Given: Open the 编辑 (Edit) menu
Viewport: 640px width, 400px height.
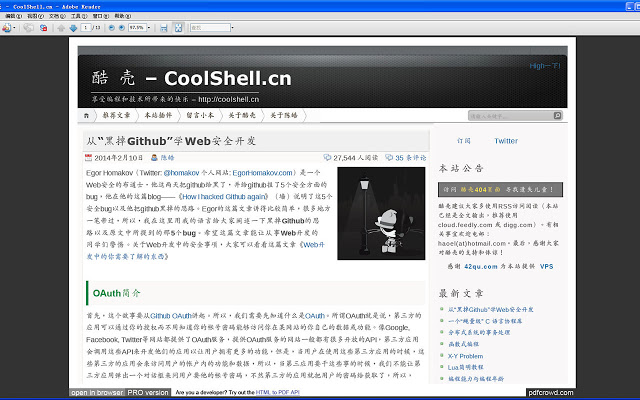Looking at the screenshot, I should click(x=13, y=16).
